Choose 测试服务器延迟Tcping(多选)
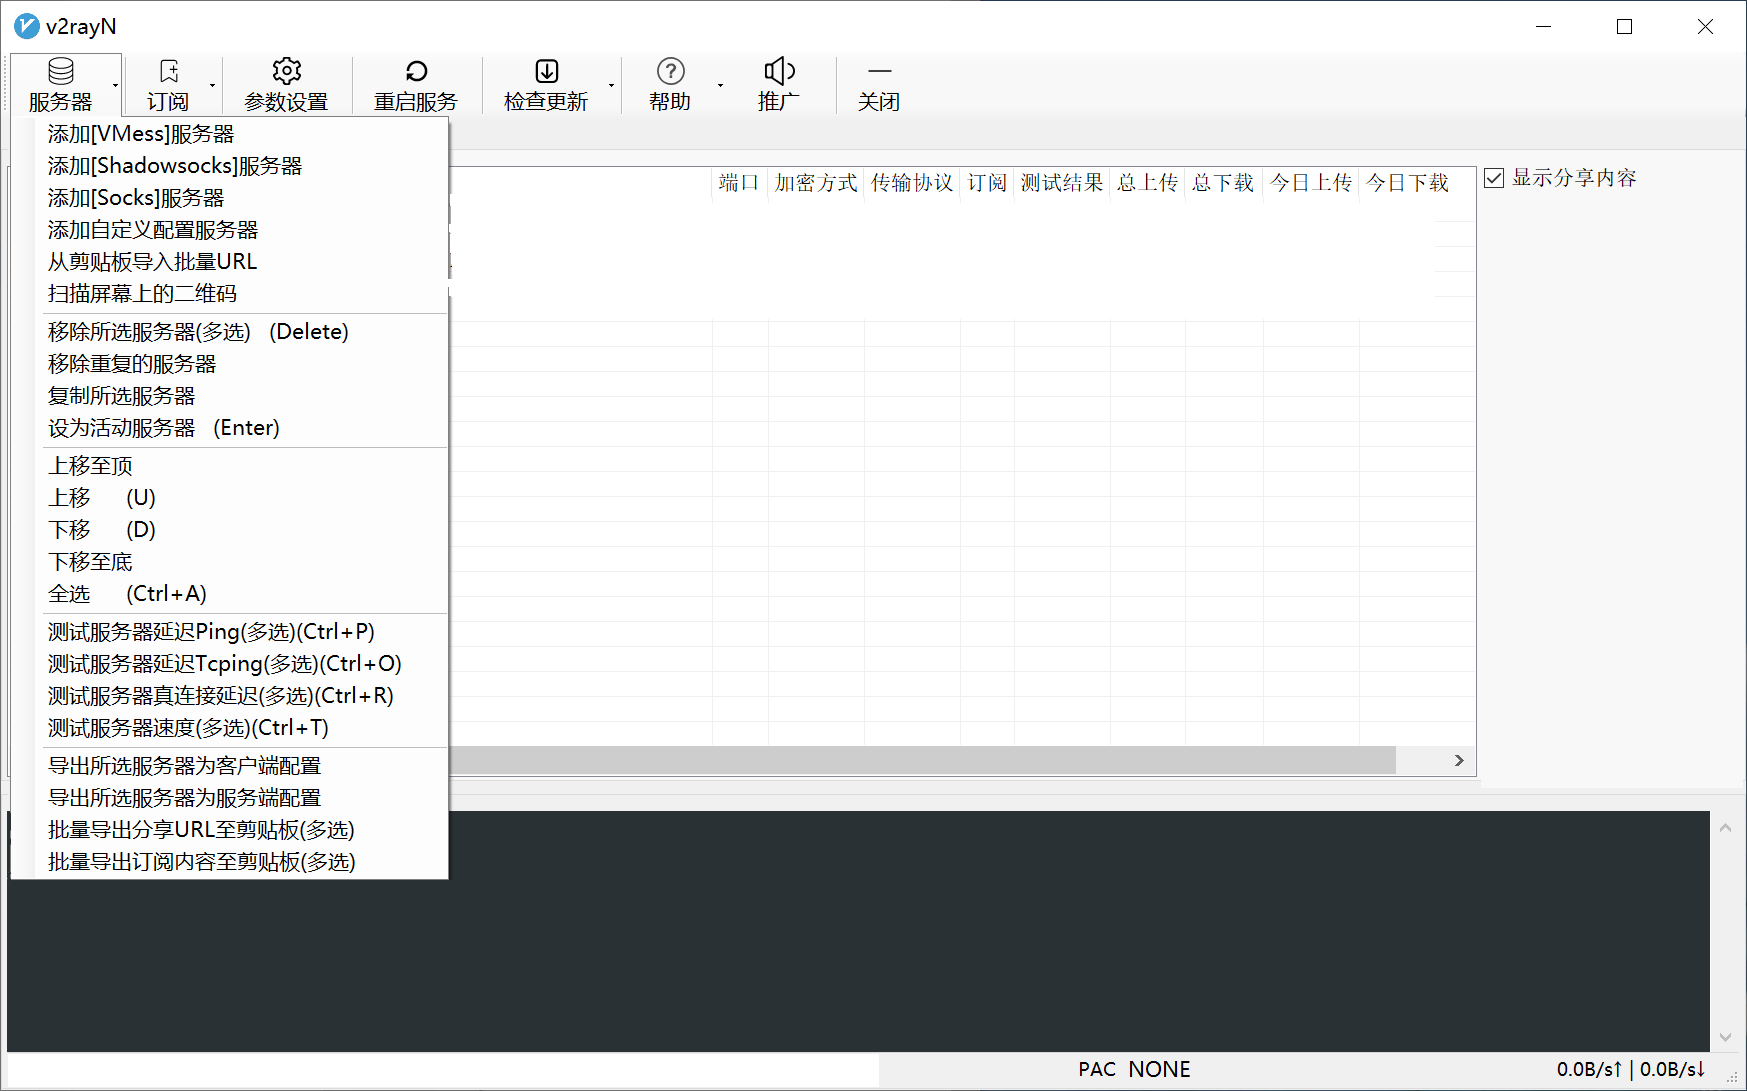Screen dimensions: 1747x1091 point(240,664)
